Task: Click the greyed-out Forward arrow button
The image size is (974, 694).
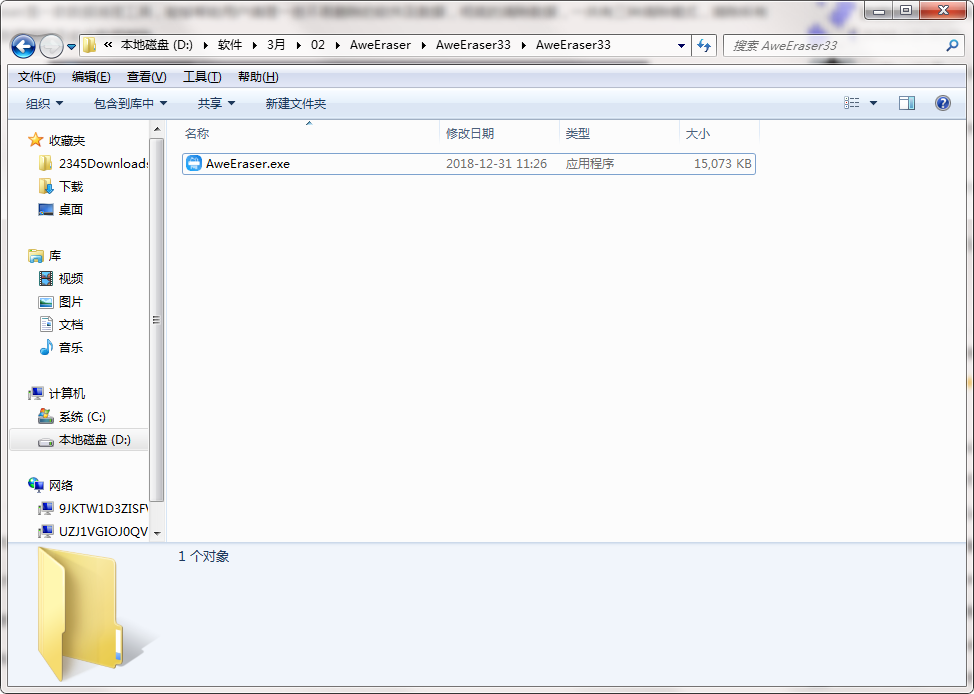Action: point(51,46)
